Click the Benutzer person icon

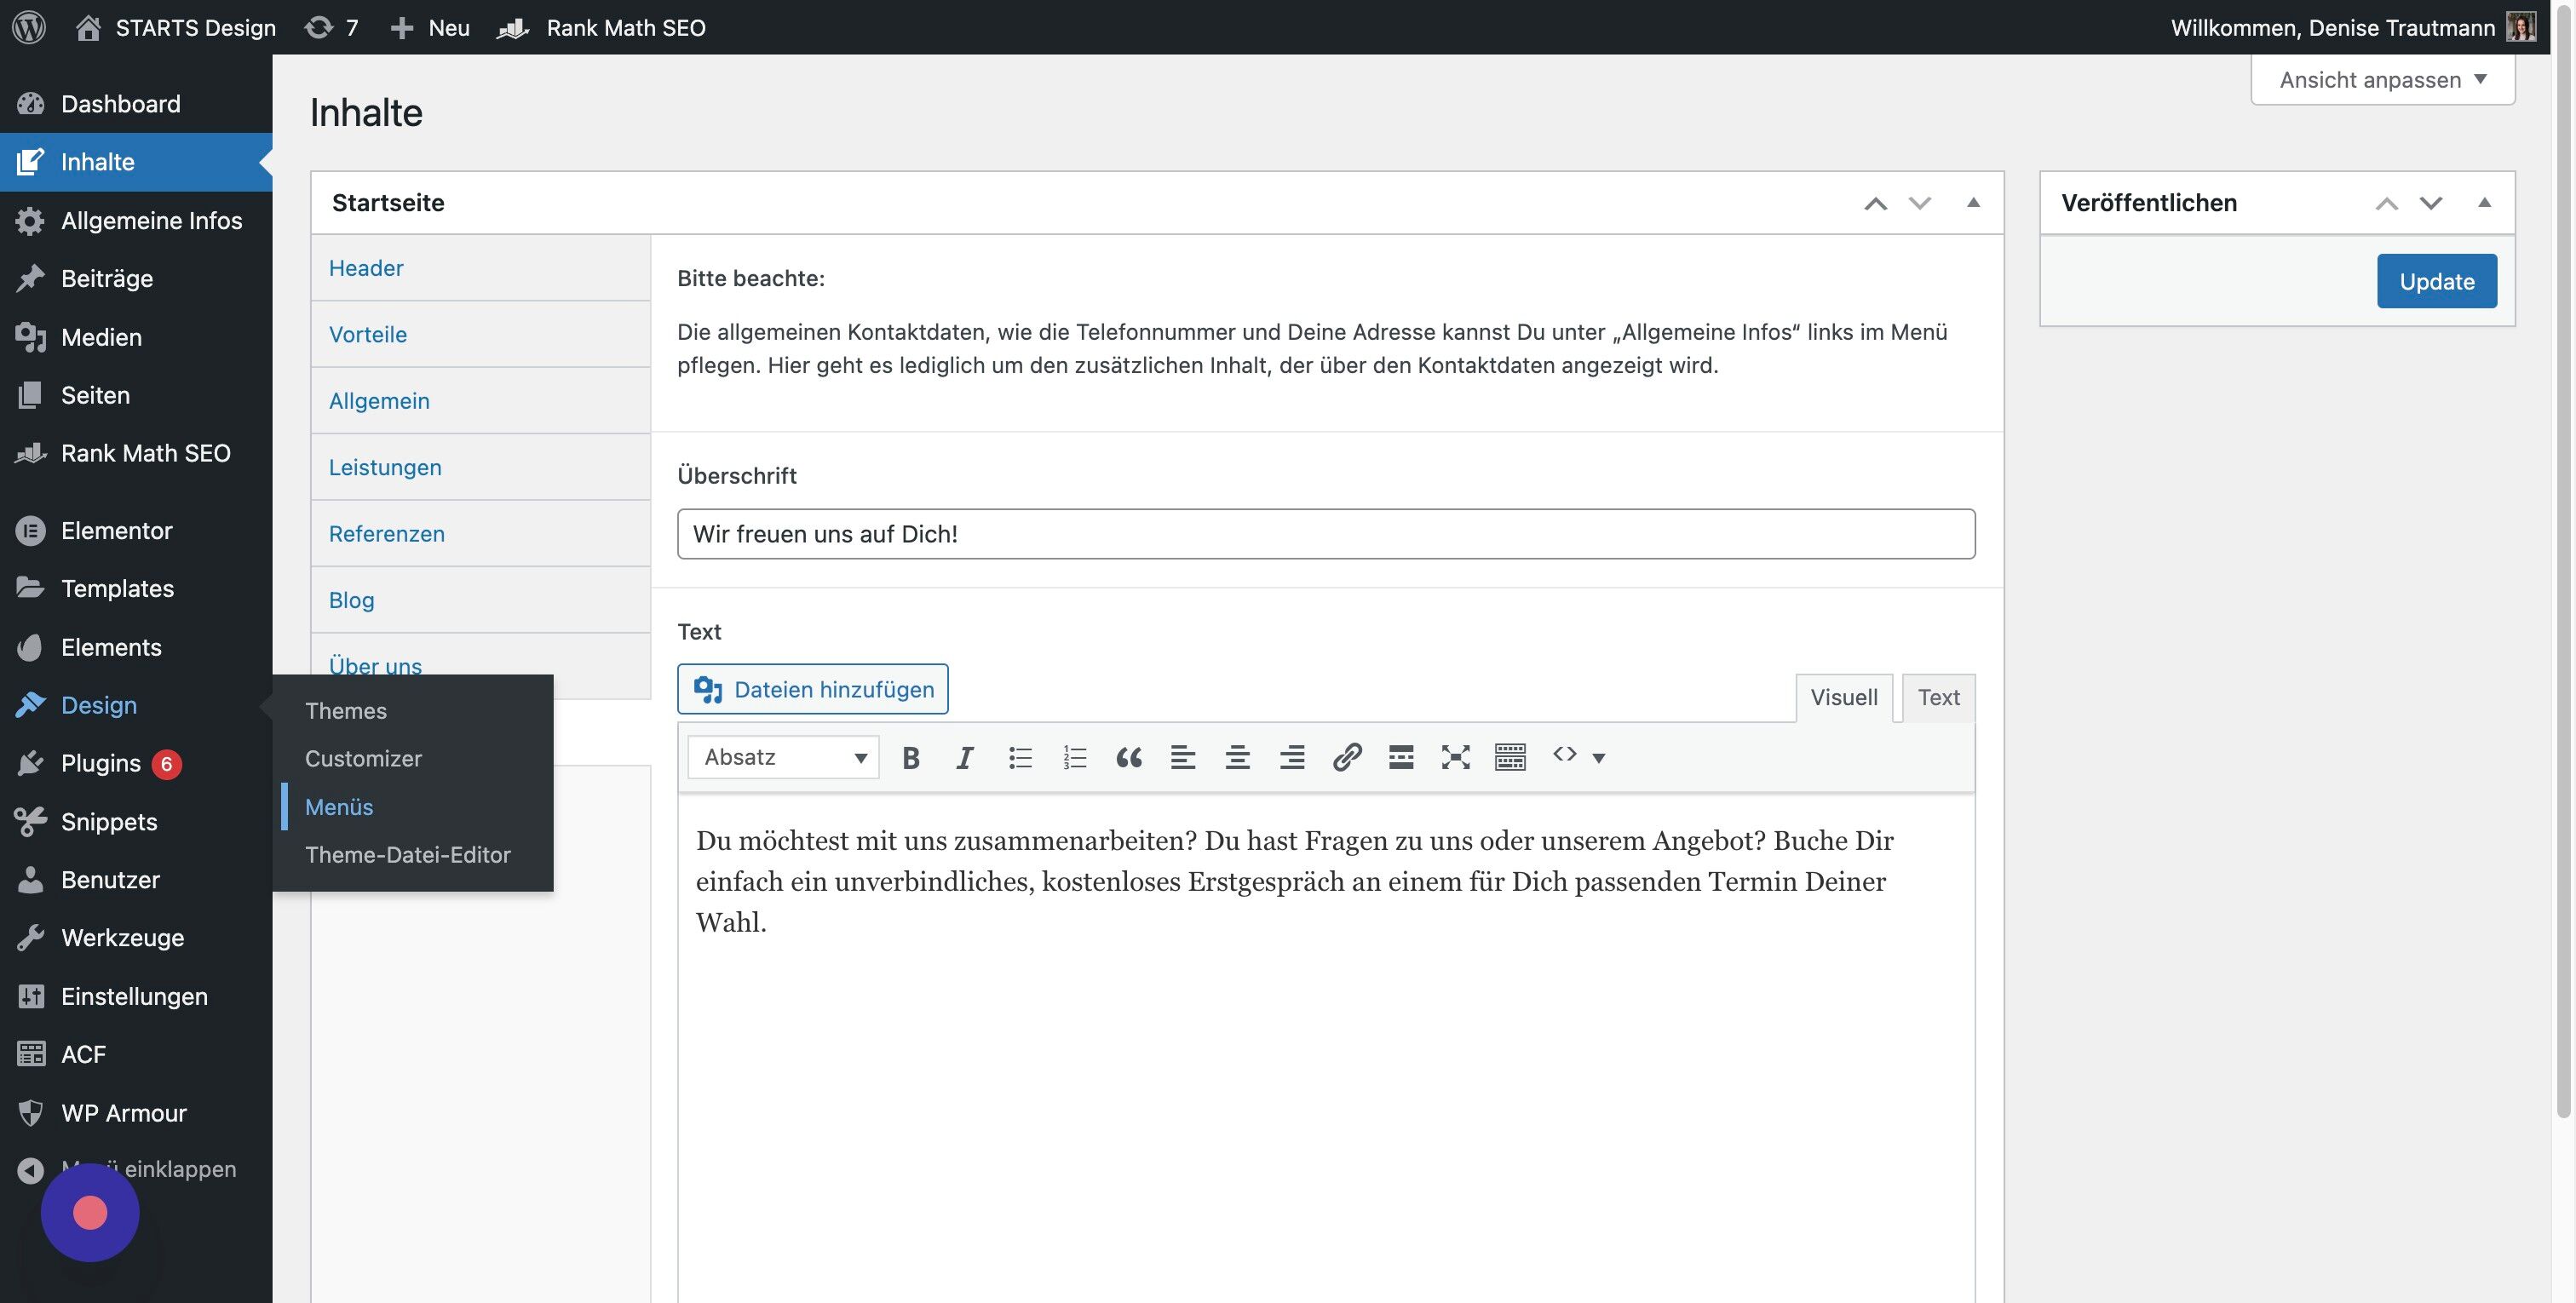(x=31, y=879)
